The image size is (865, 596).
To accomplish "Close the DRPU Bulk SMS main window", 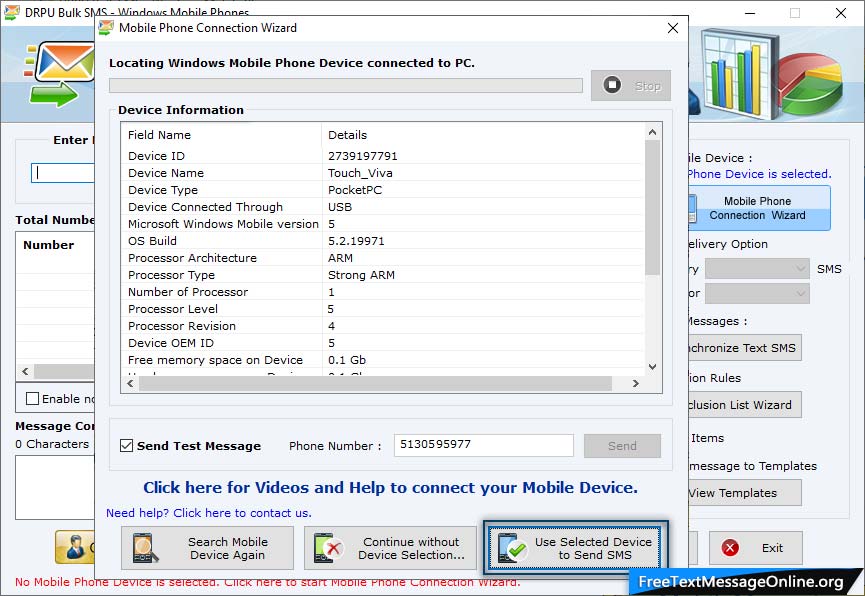I will tap(841, 13).
